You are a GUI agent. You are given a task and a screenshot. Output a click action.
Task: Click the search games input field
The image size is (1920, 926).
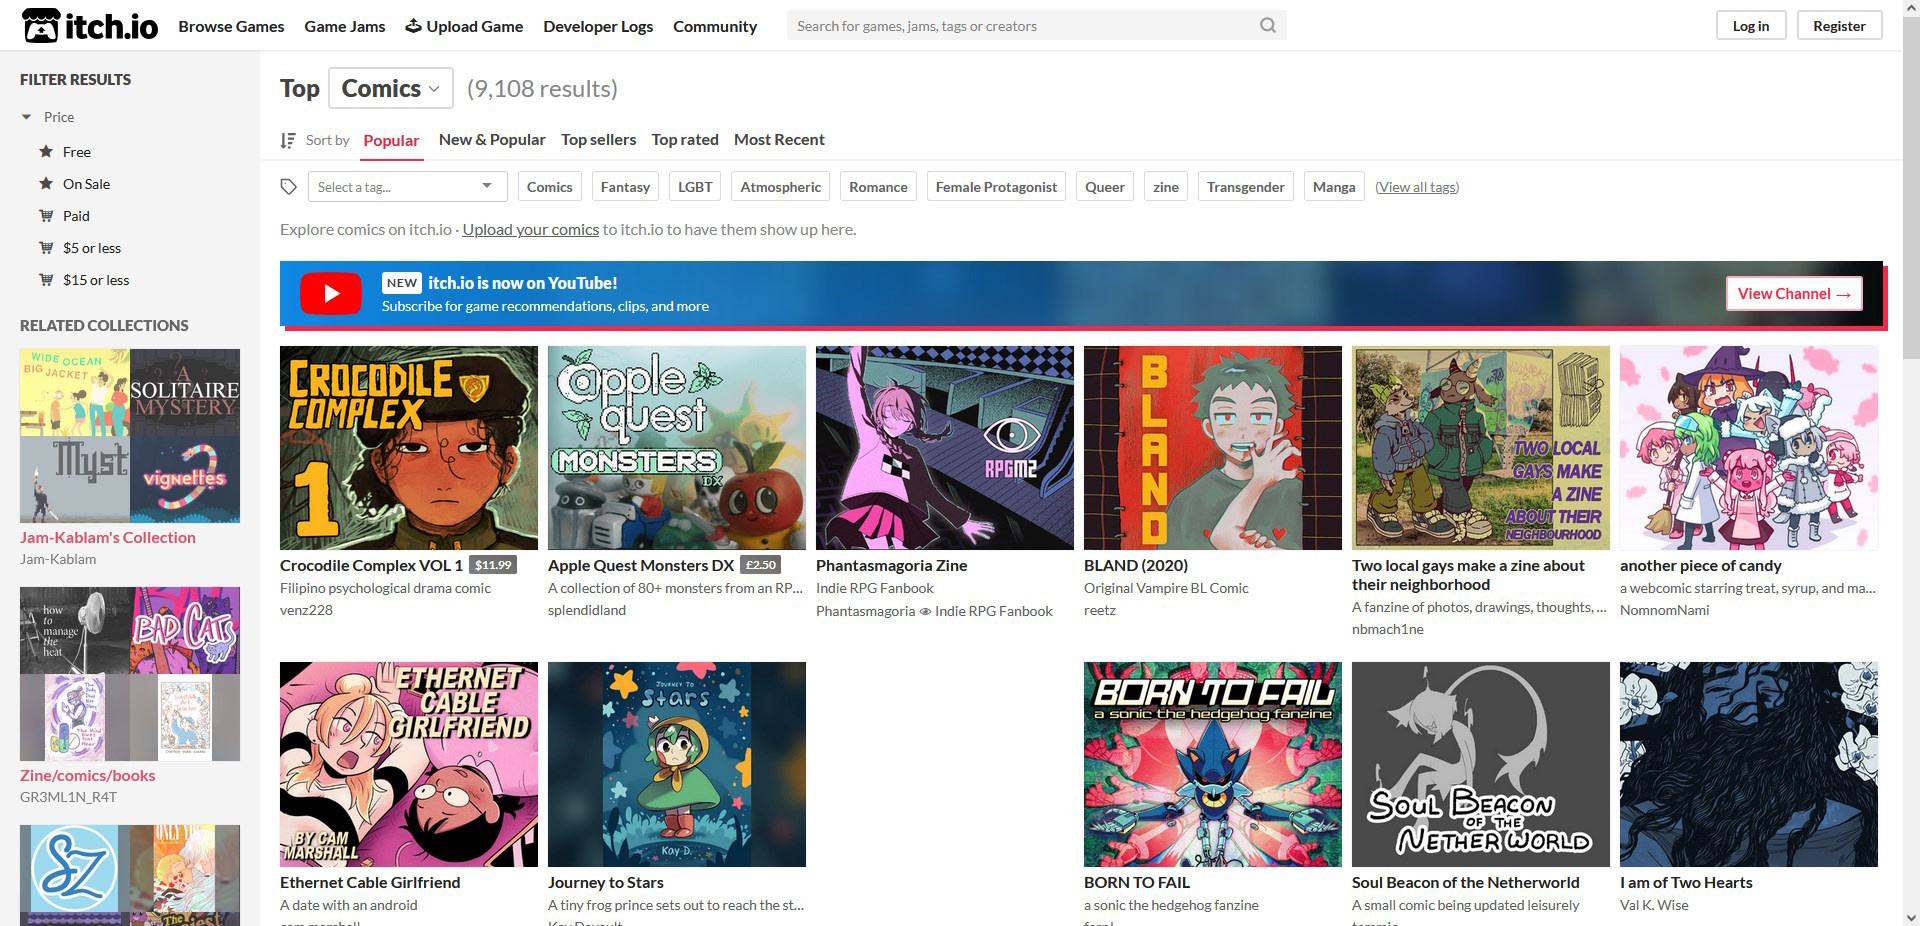point(1036,26)
